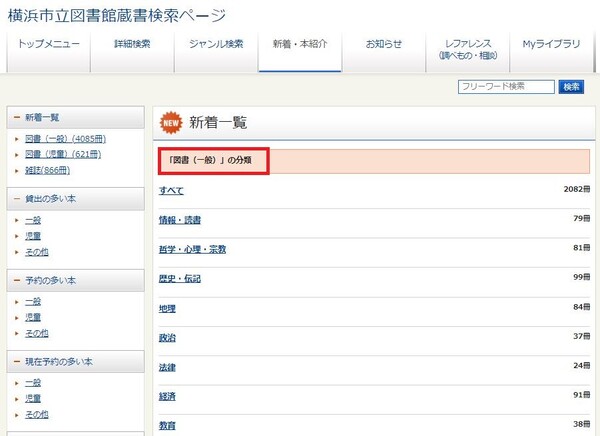Click the フリーワード検索 input field
This screenshot has height=436, width=600.
pyautogui.click(x=506, y=87)
